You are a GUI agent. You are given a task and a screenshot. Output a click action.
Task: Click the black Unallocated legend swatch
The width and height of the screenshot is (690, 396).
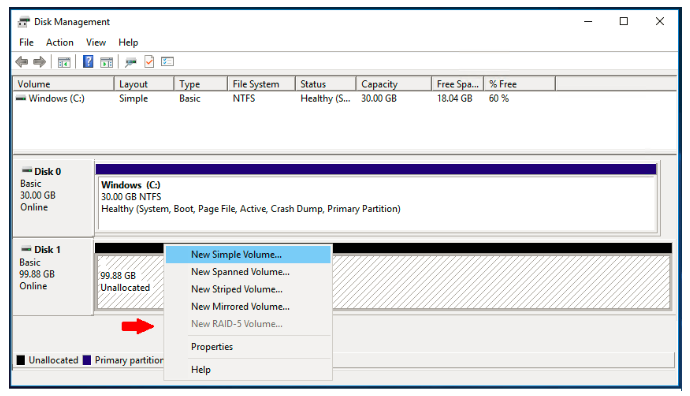click(x=21, y=360)
